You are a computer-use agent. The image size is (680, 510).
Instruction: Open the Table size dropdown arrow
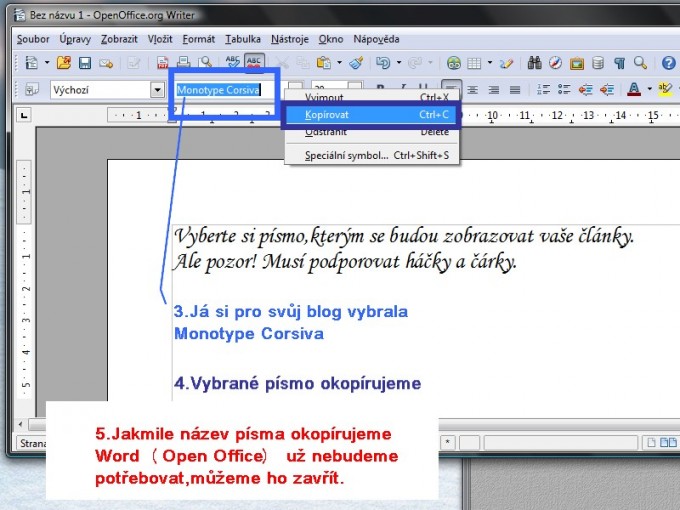click(490, 63)
